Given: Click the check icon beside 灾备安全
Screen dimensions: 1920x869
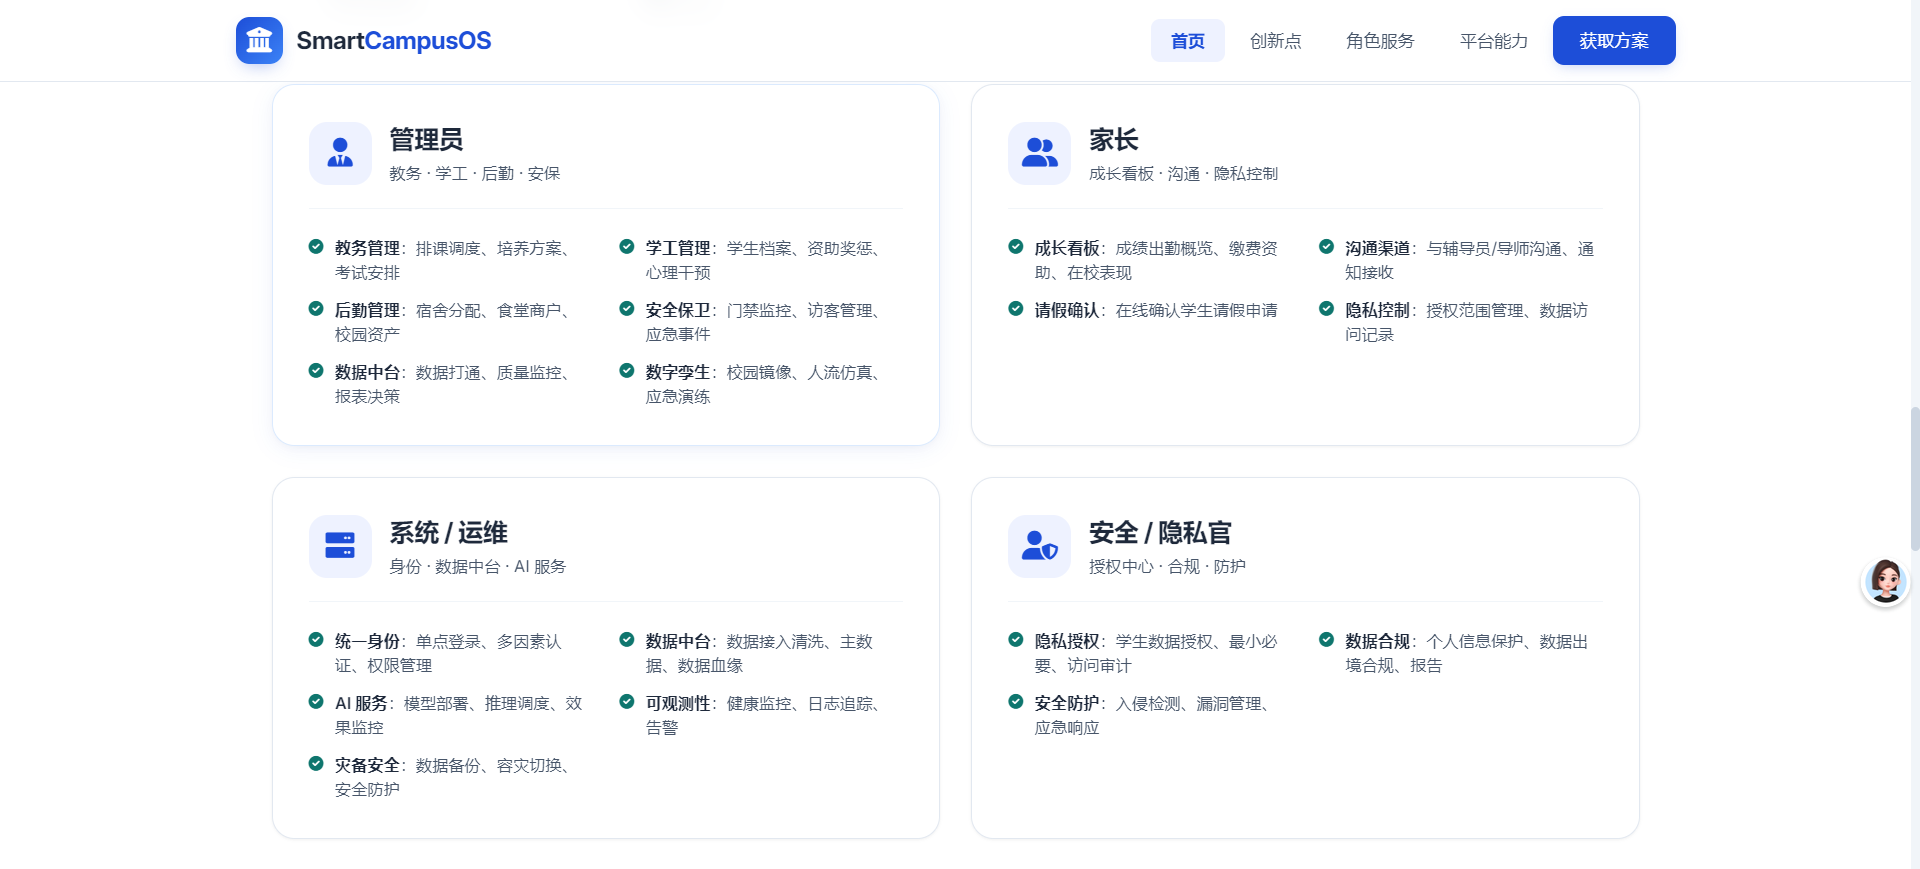Looking at the screenshot, I should 316,764.
